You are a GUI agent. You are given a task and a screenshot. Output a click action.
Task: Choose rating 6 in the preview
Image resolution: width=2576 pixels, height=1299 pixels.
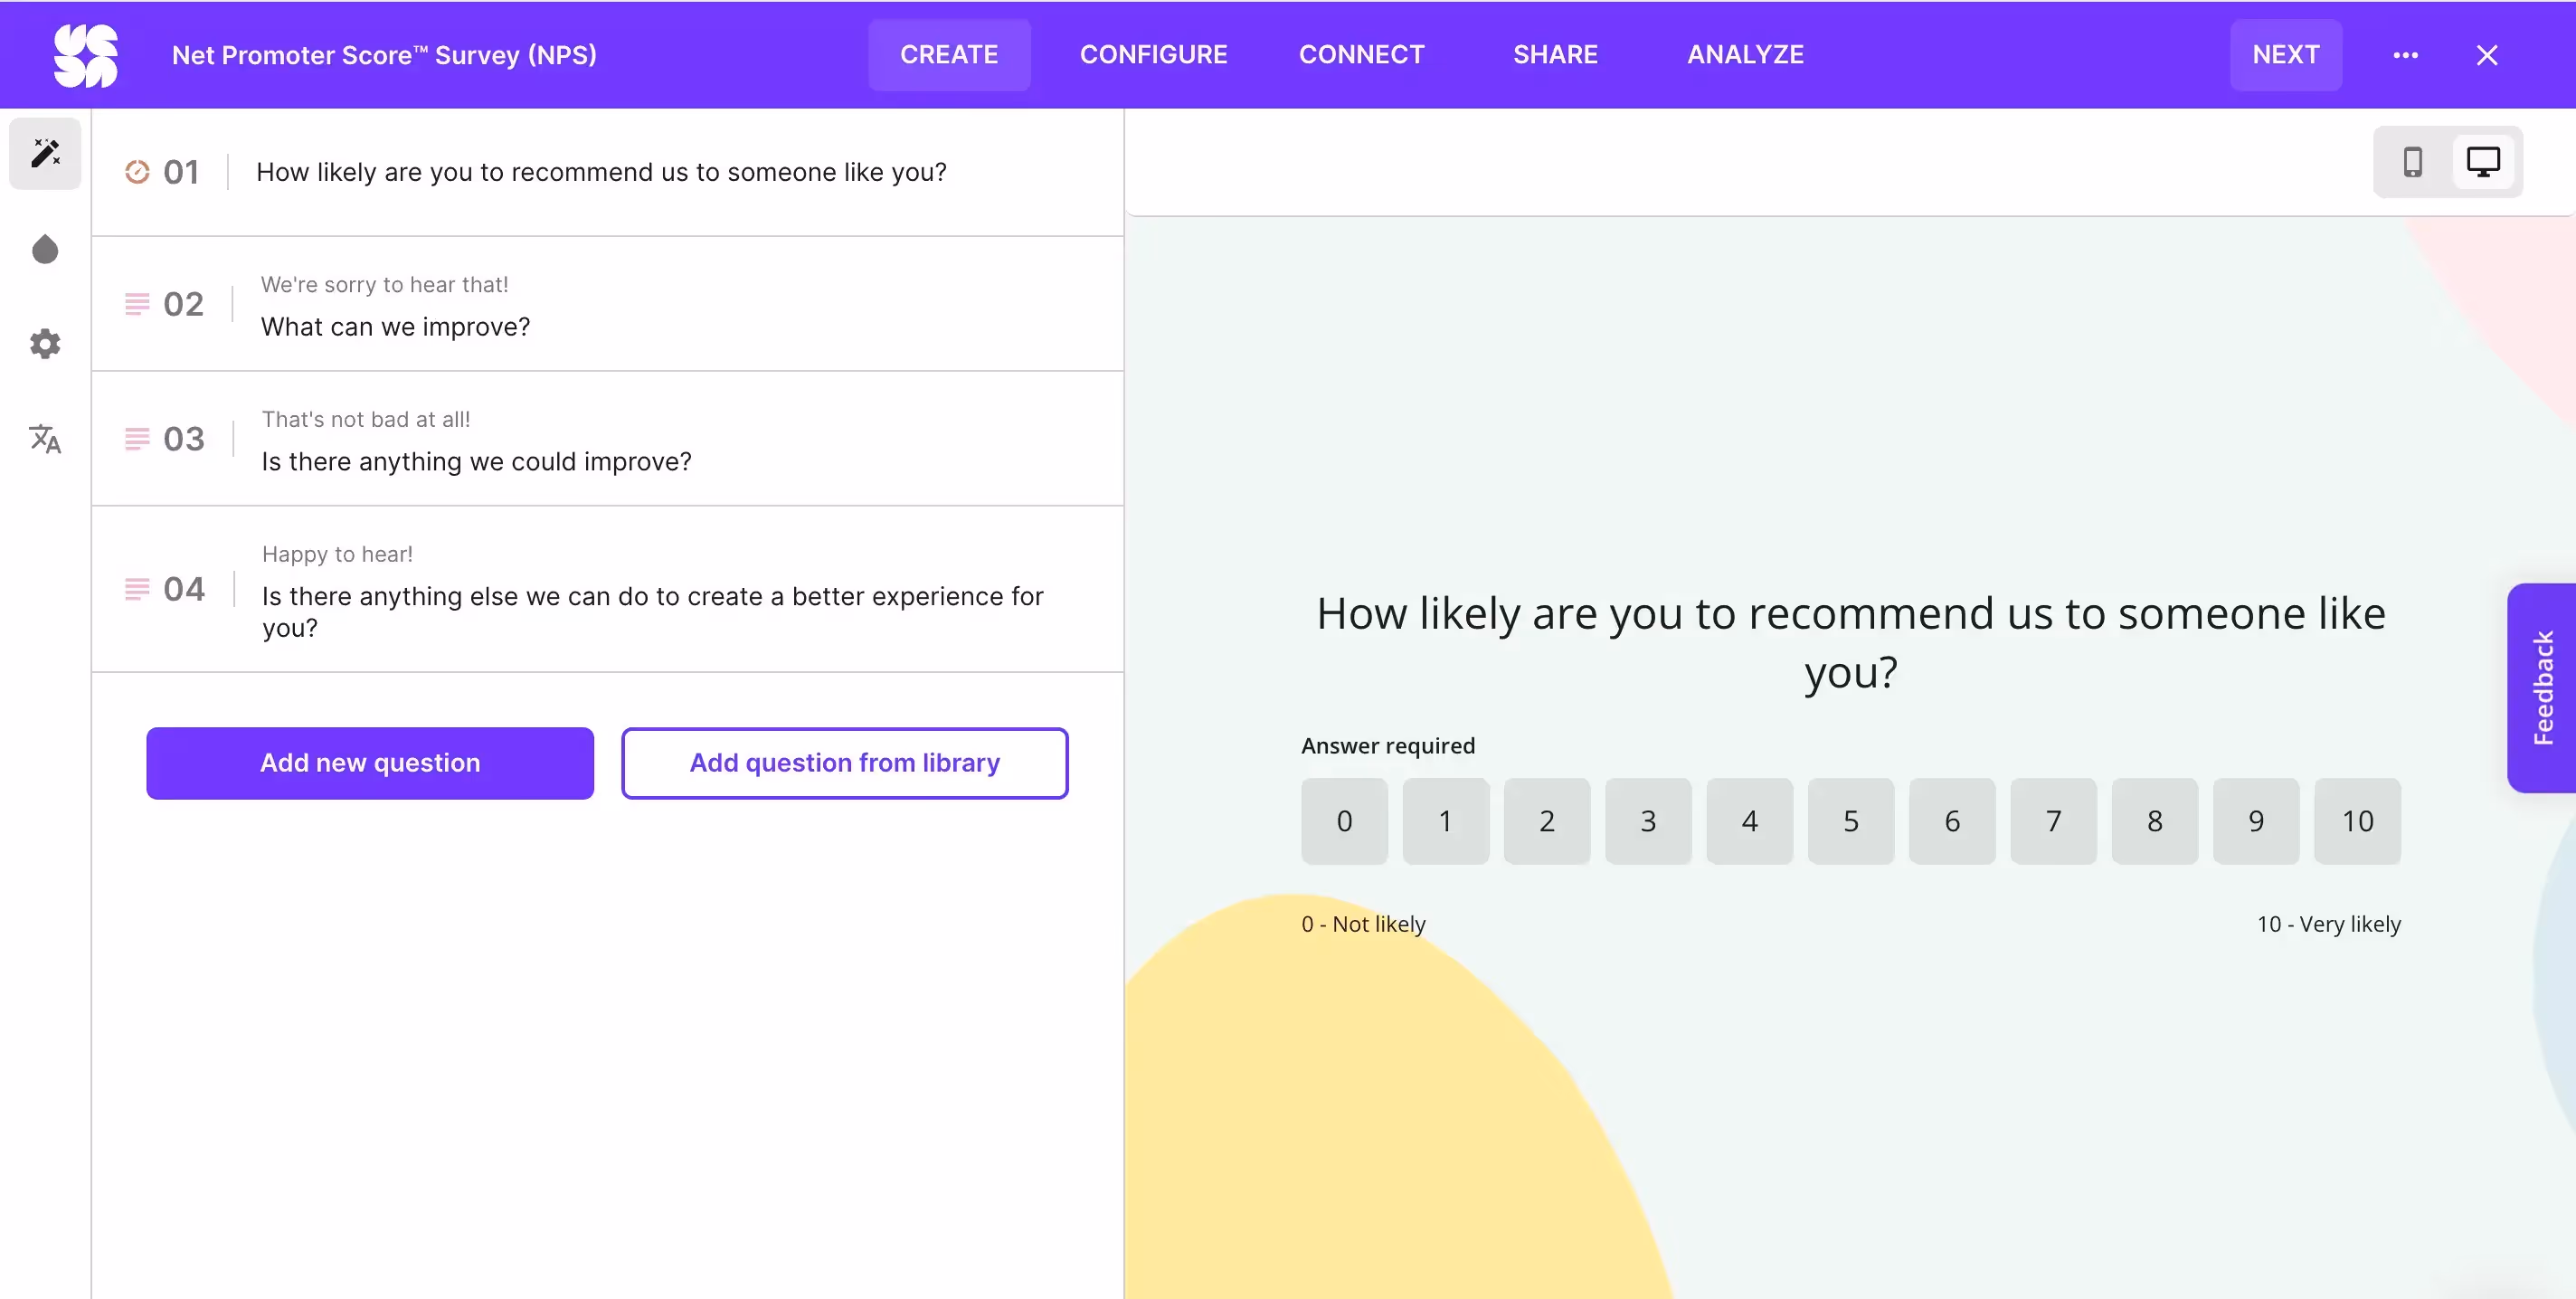1952,821
